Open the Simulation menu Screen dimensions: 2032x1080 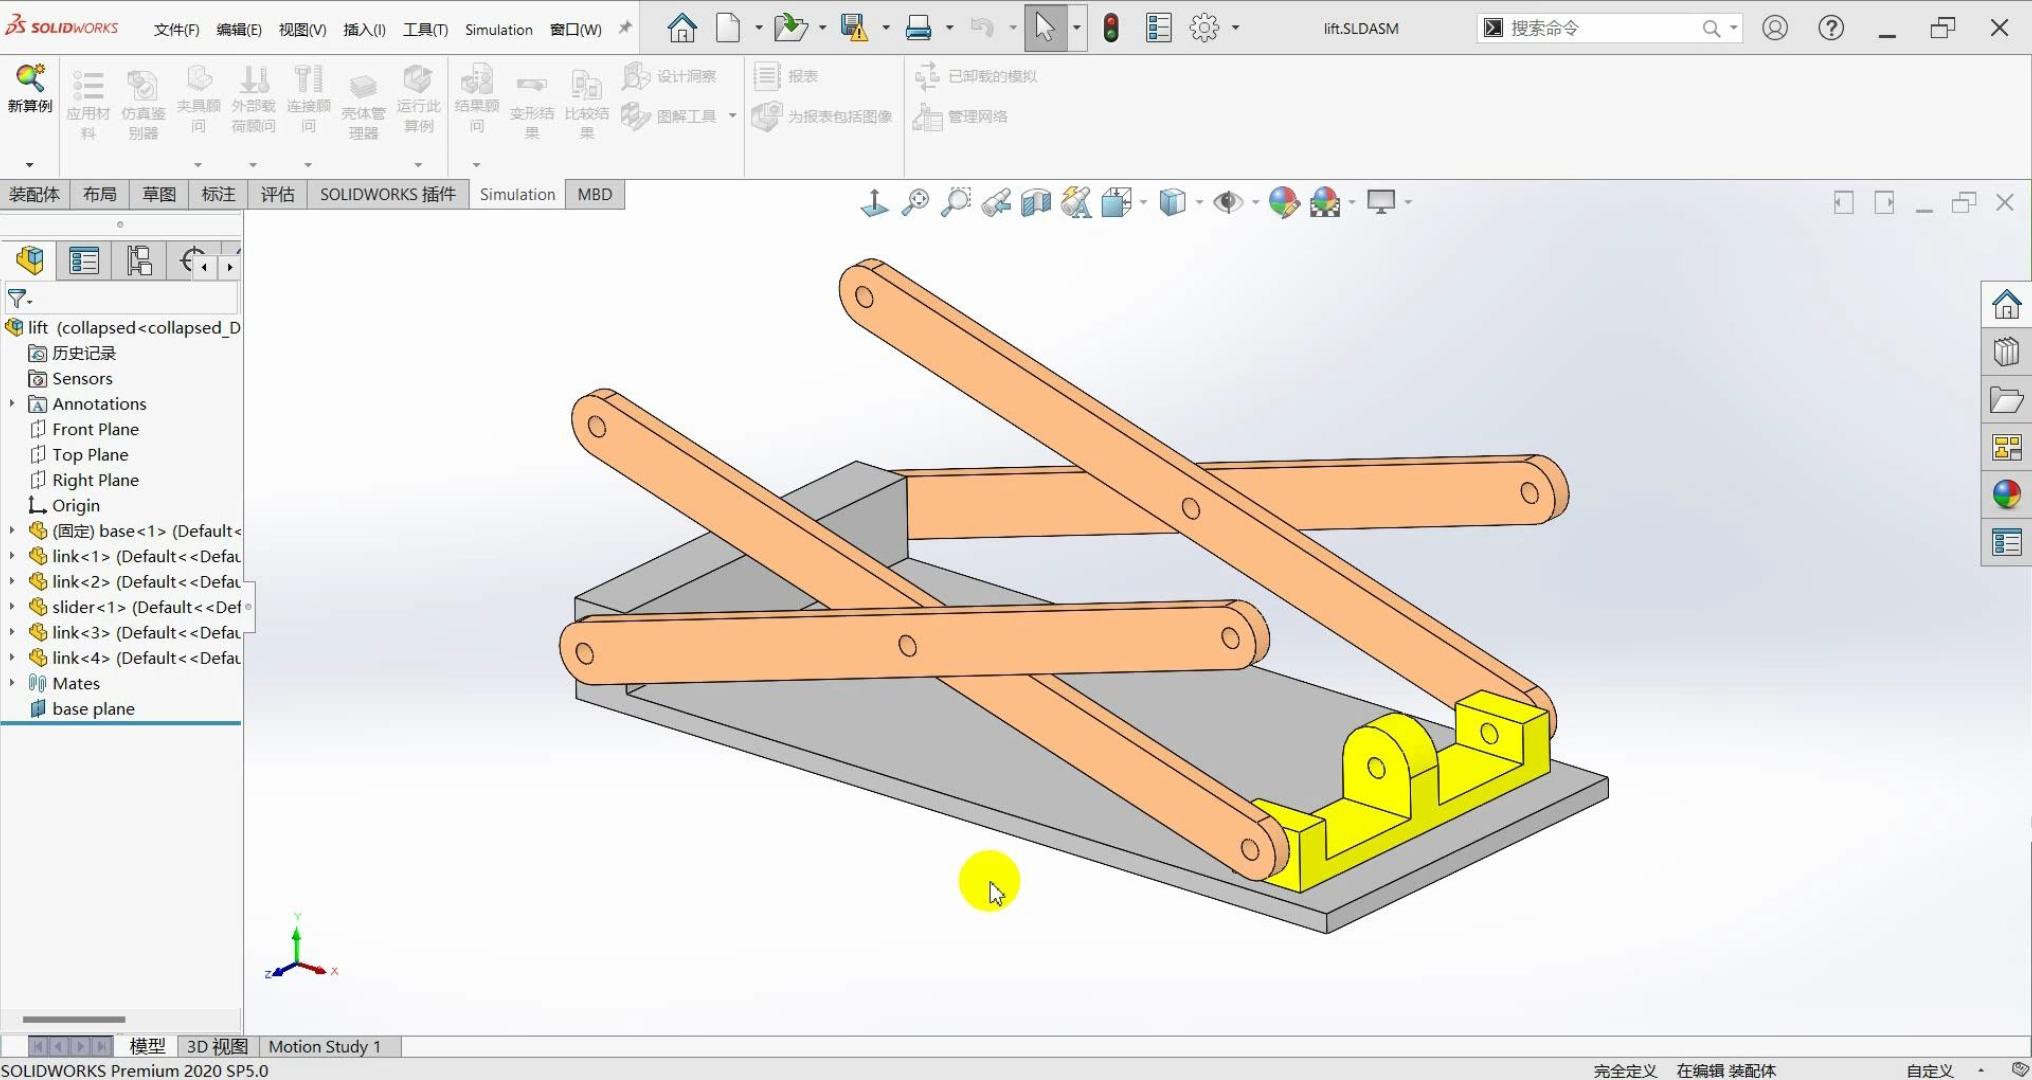498,29
